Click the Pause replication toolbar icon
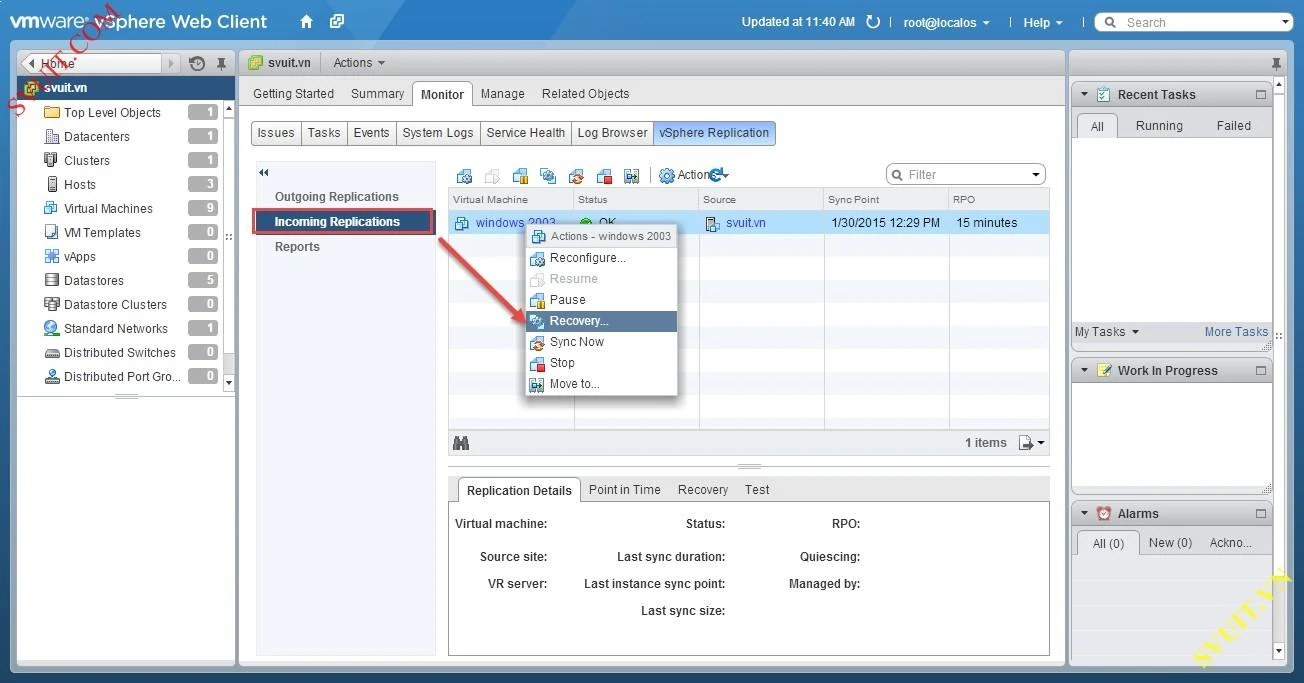 520,176
